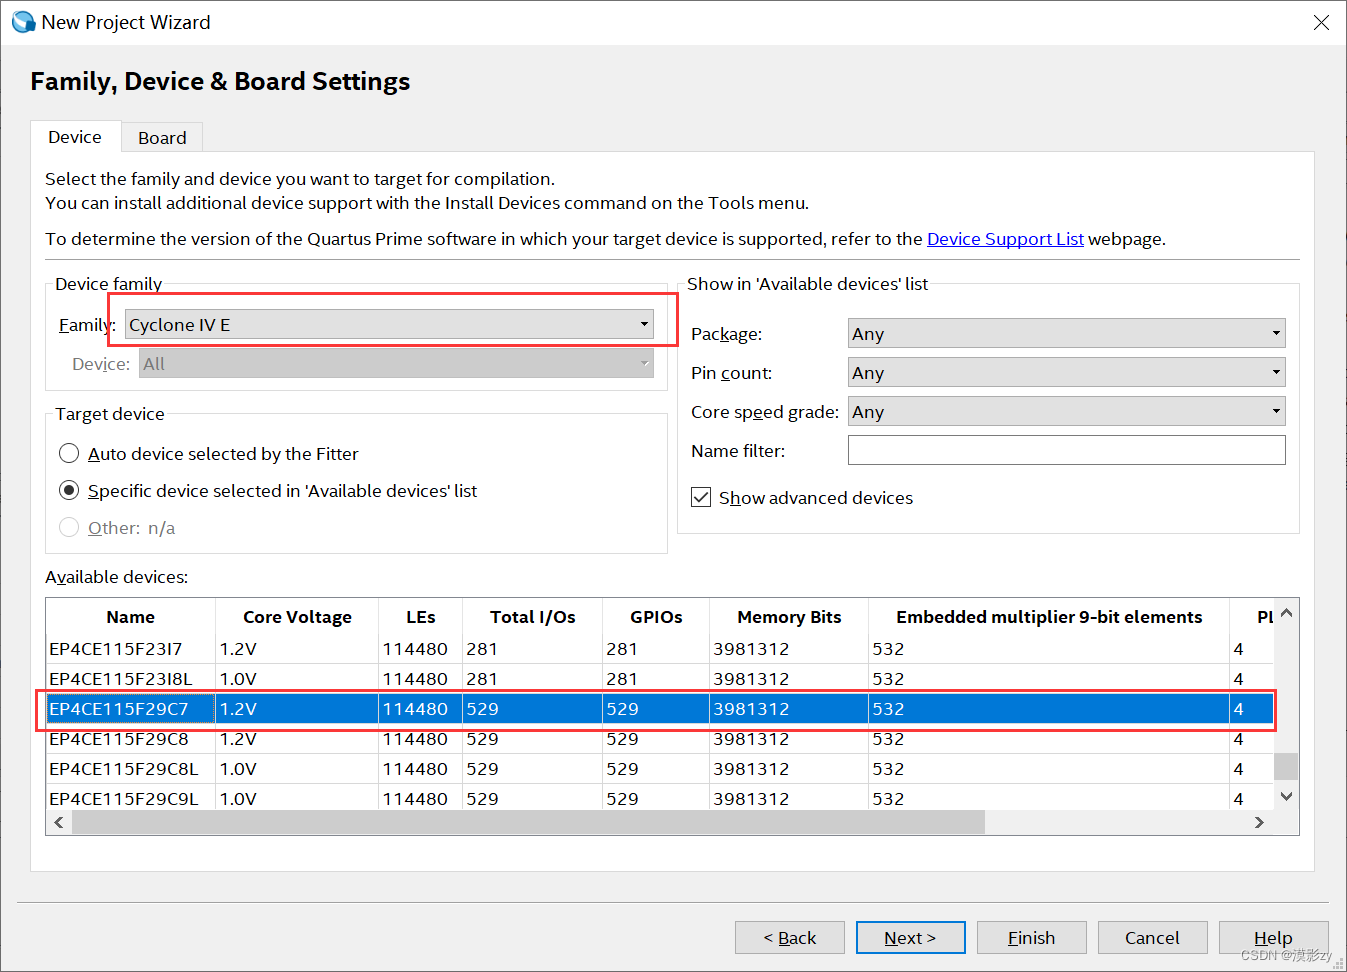Image resolution: width=1347 pixels, height=972 pixels.
Task: Click the Name filter input field
Action: click(1066, 450)
